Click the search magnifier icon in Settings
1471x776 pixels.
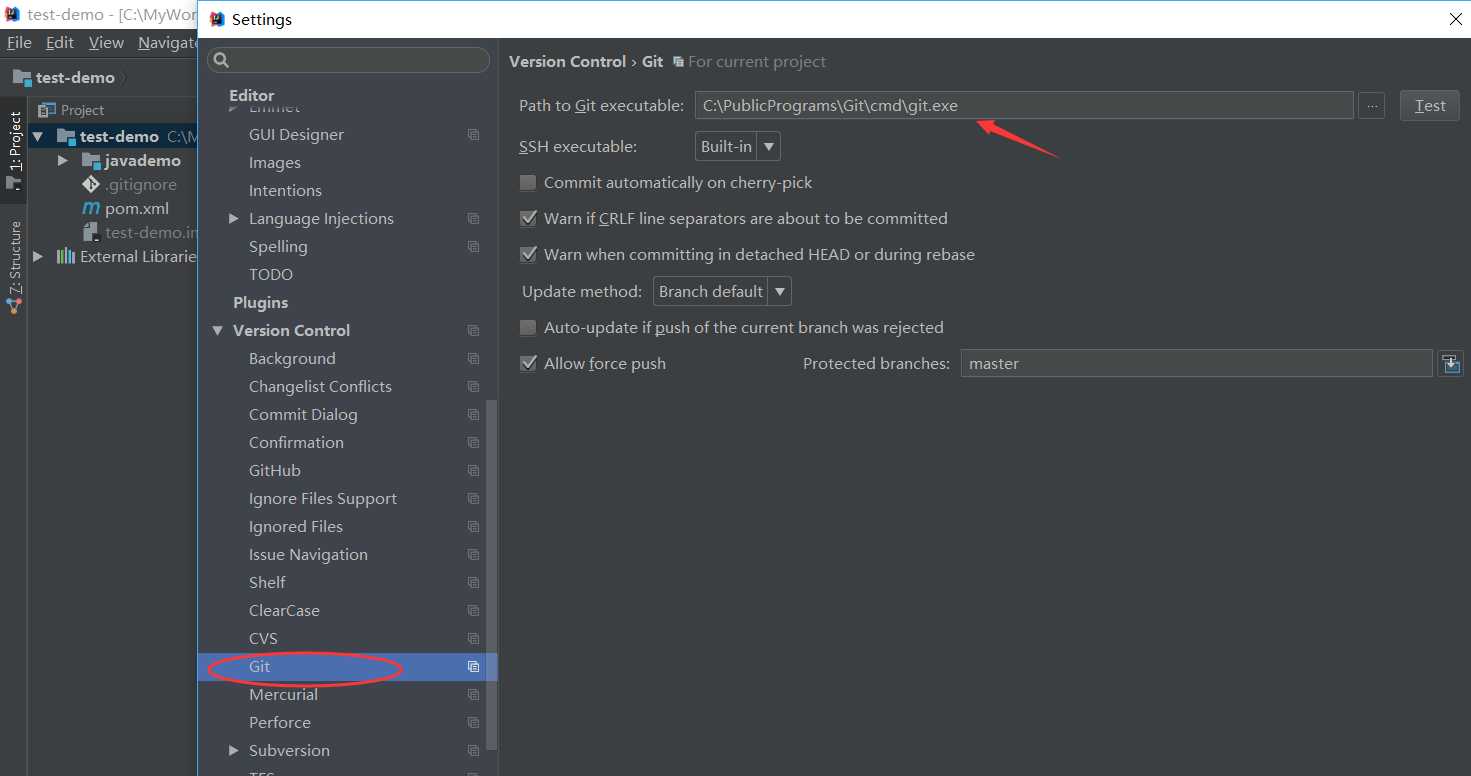click(222, 61)
